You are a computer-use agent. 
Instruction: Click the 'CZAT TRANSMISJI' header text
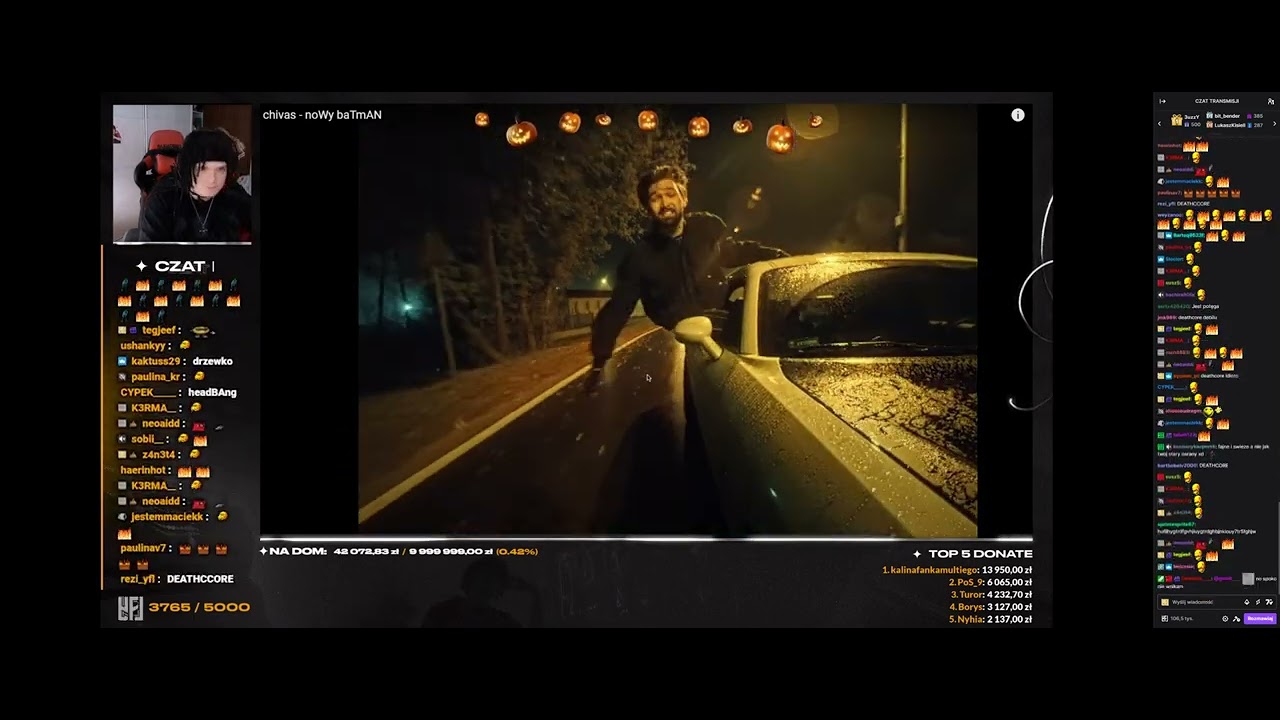tap(1217, 101)
